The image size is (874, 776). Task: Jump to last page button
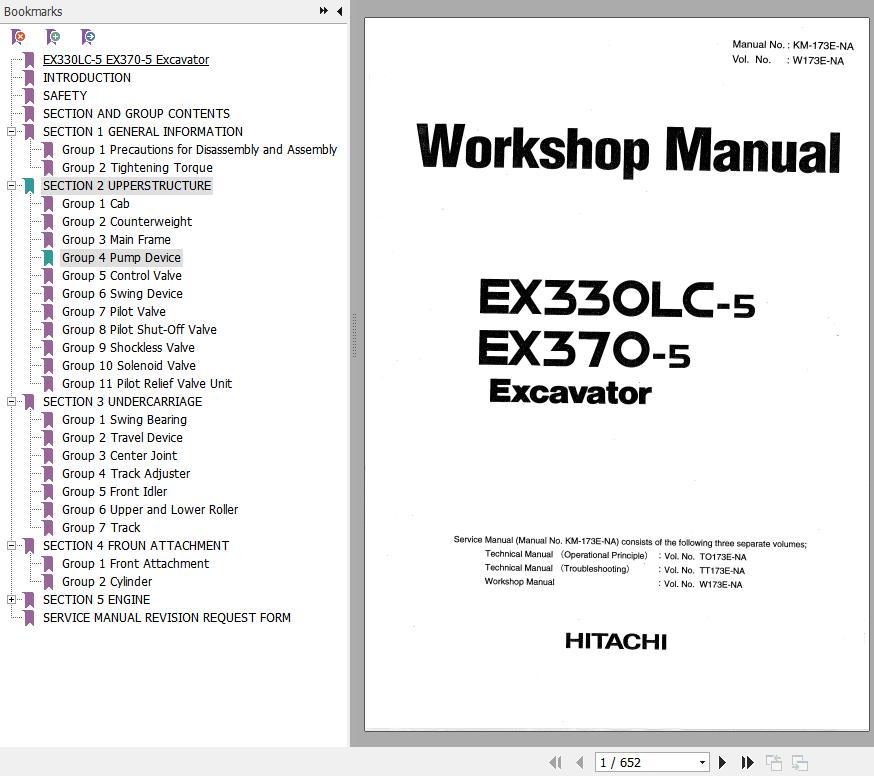click(747, 762)
